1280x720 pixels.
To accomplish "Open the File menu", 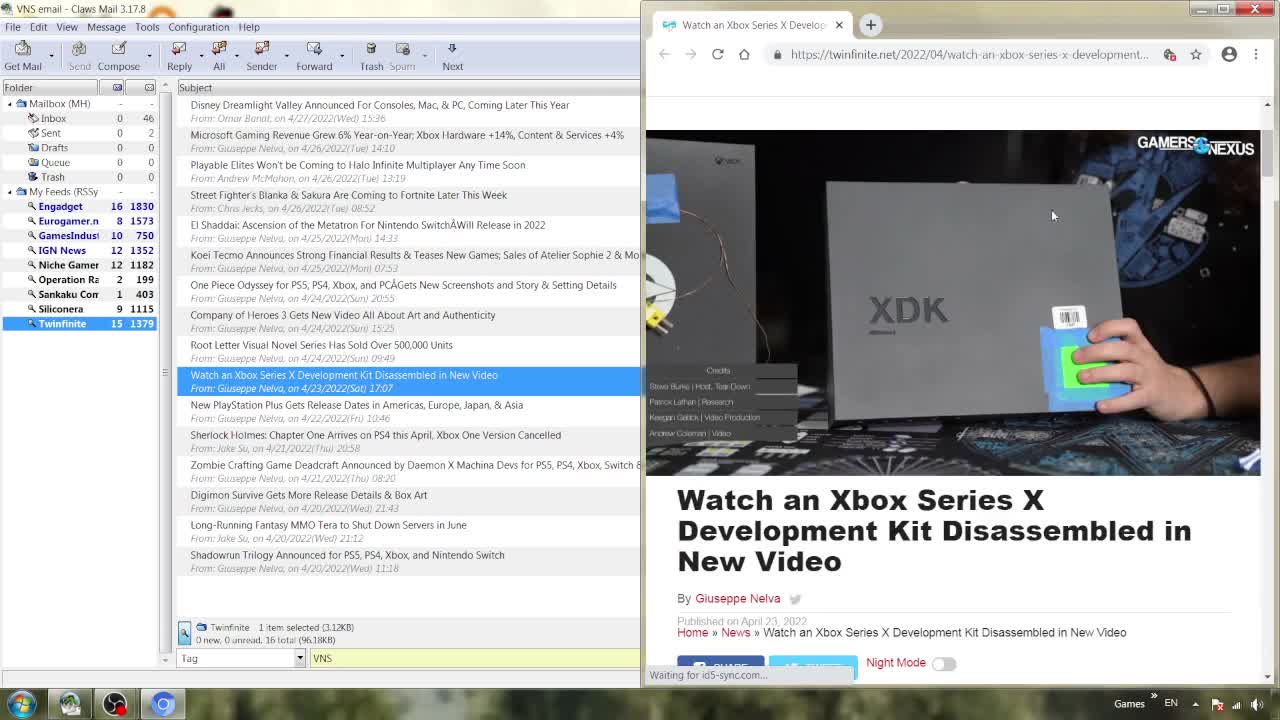I will pyautogui.click(x=13, y=27).
